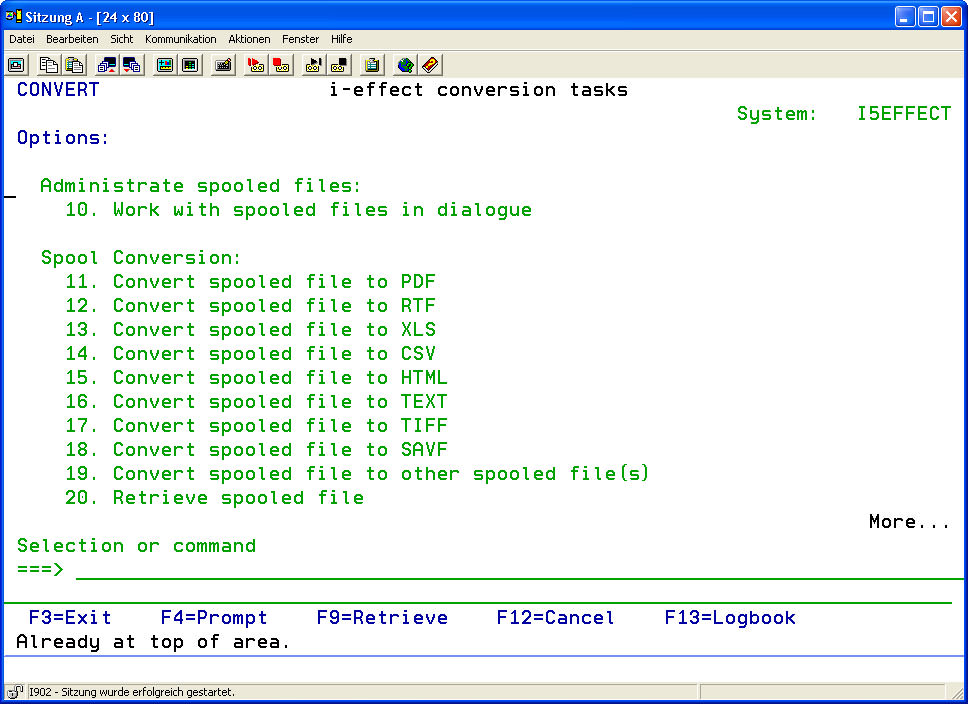
Task: Click the F13=Logbook function key label
Action: (730, 618)
